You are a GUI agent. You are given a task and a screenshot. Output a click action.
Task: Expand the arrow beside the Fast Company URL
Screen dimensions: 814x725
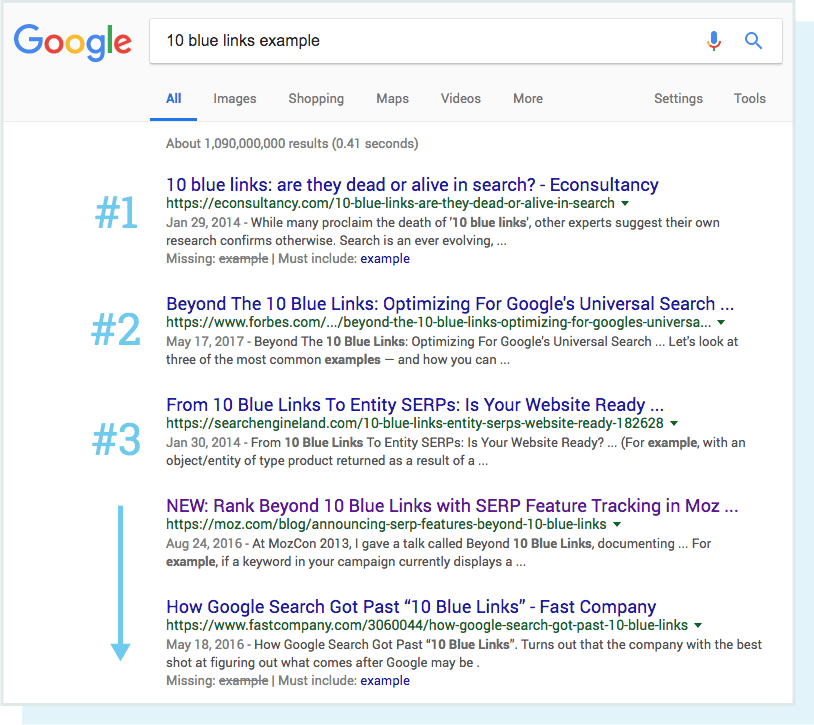pos(698,624)
